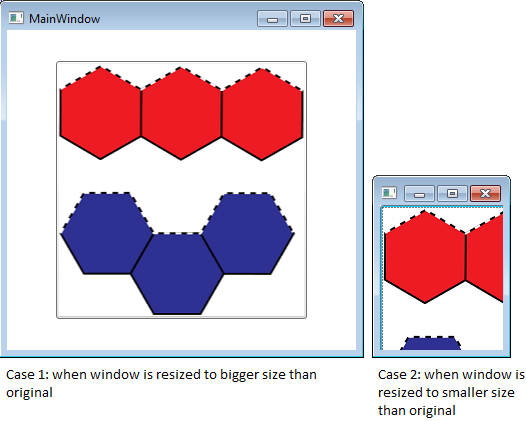Click the small window's app icon
The height and width of the screenshot is (421, 526).
pos(389,193)
